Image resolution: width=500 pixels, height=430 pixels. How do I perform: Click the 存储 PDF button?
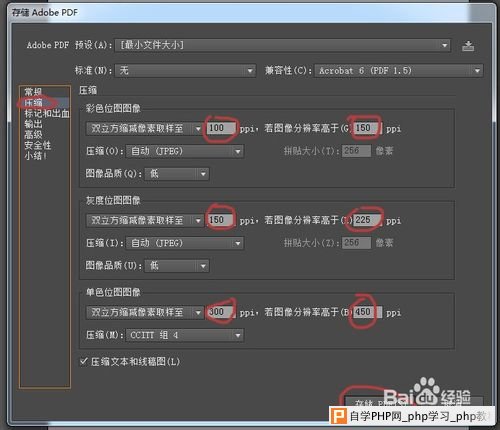pos(378,402)
